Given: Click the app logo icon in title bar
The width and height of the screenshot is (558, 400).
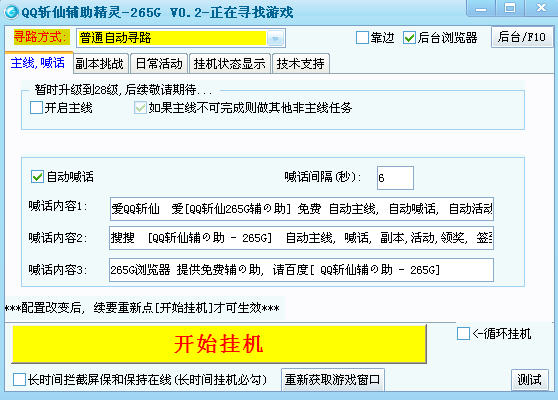Looking at the screenshot, I should click(11, 12).
